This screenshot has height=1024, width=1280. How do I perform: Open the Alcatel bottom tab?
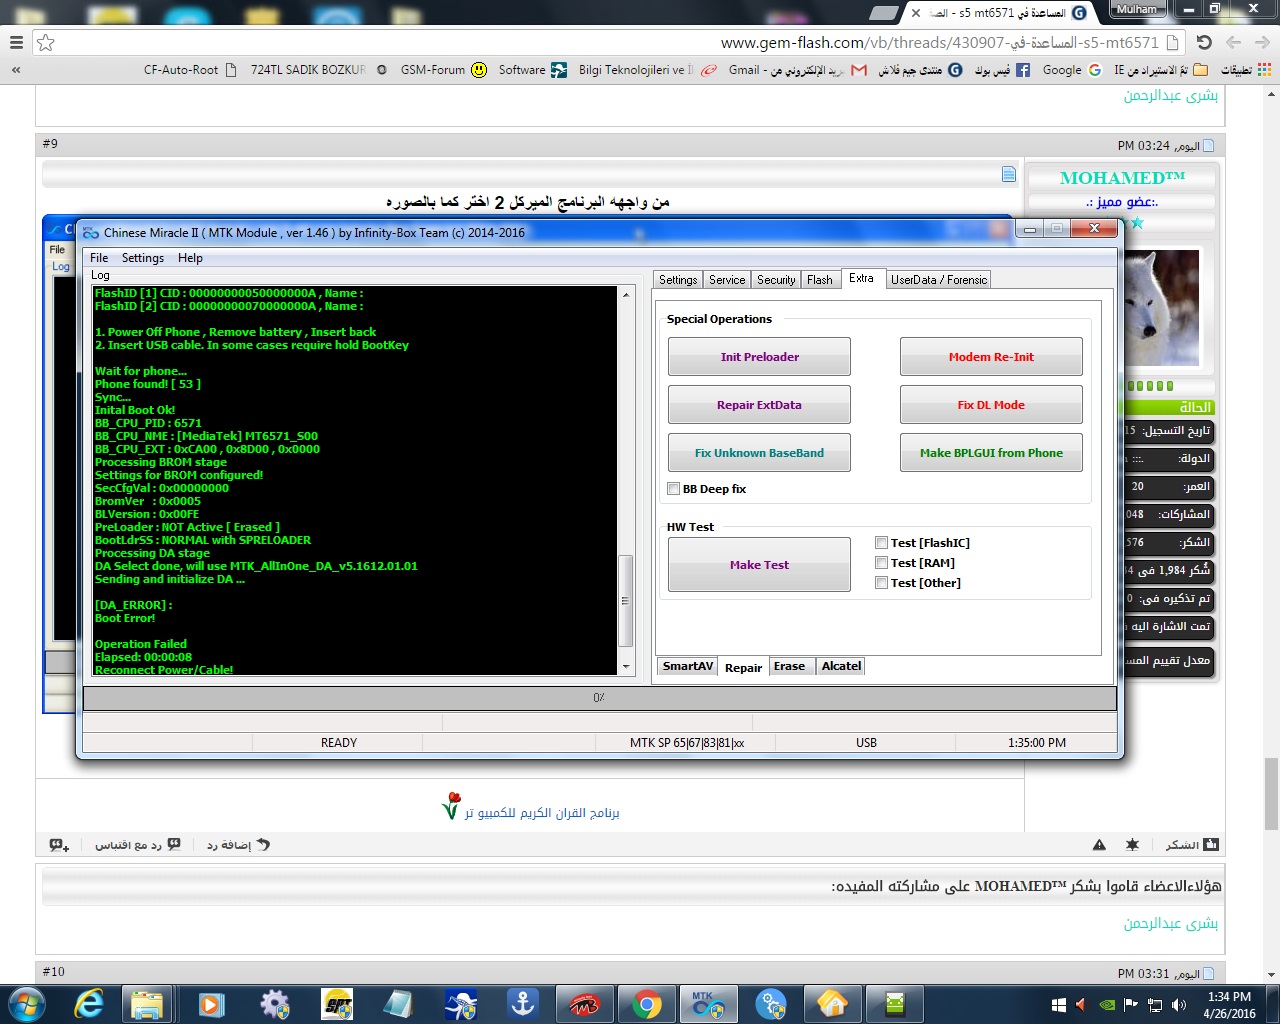tap(841, 666)
